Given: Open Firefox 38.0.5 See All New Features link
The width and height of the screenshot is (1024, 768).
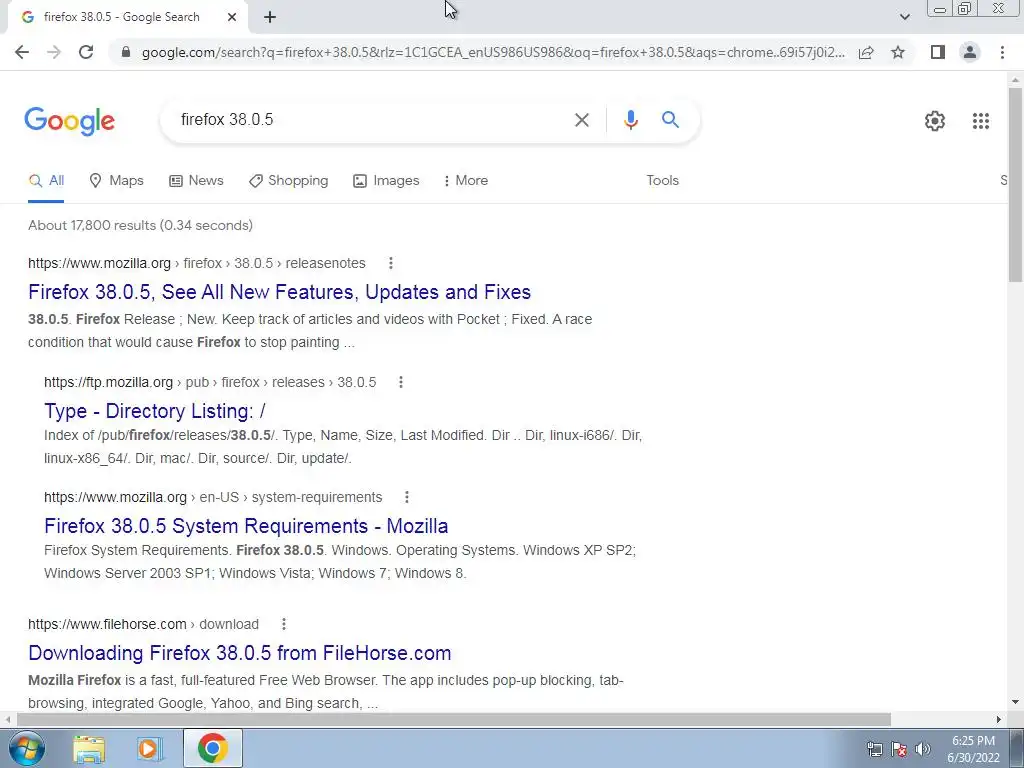Looking at the screenshot, I should (280, 292).
